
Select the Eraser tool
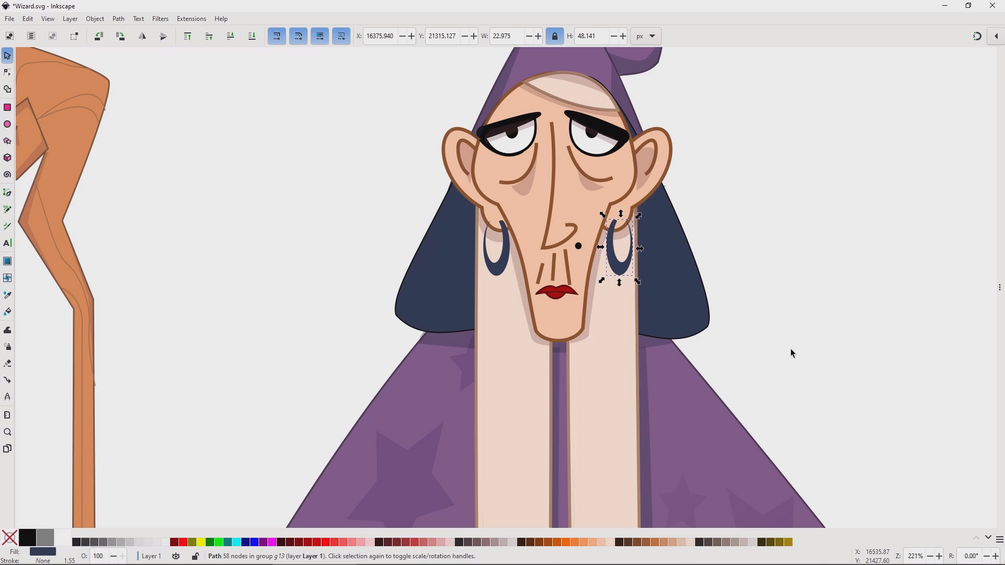7,363
